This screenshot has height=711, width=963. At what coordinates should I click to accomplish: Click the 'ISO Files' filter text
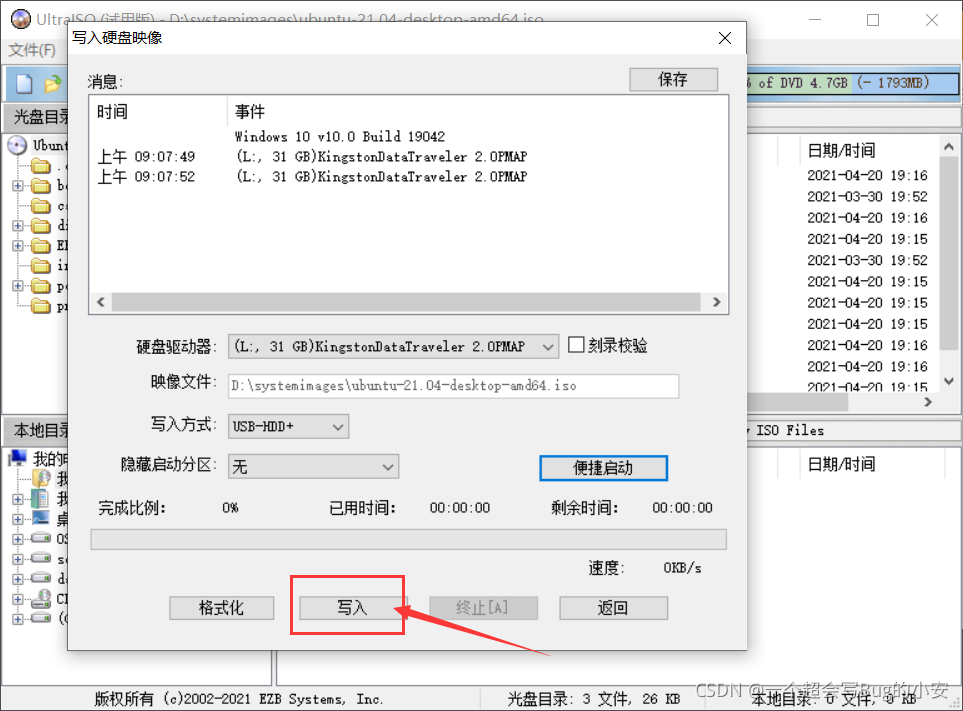790,430
